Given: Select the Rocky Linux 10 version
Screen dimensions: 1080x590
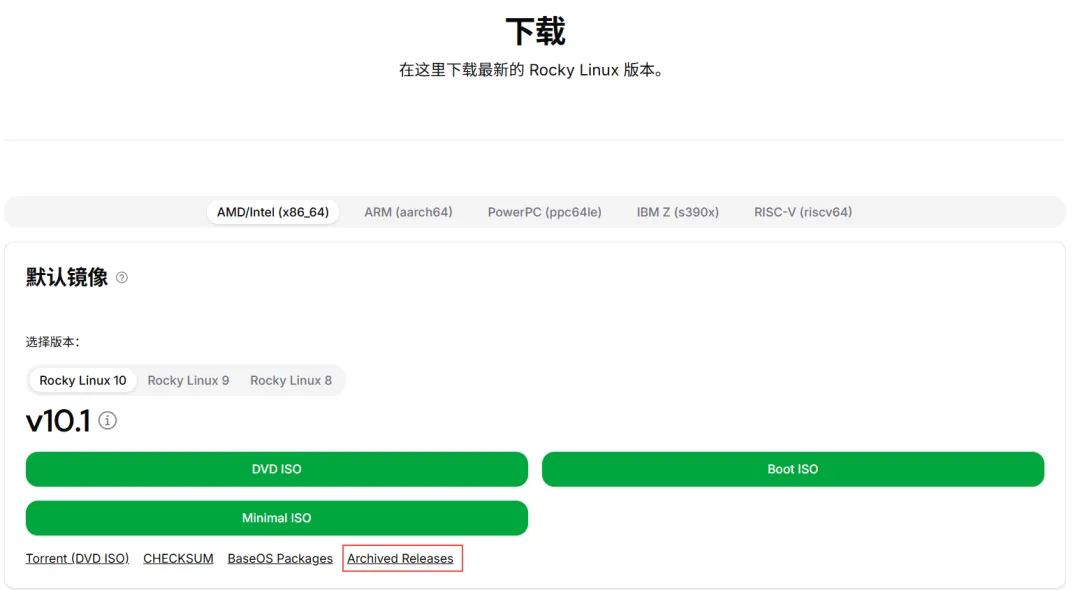Looking at the screenshot, I should [83, 380].
